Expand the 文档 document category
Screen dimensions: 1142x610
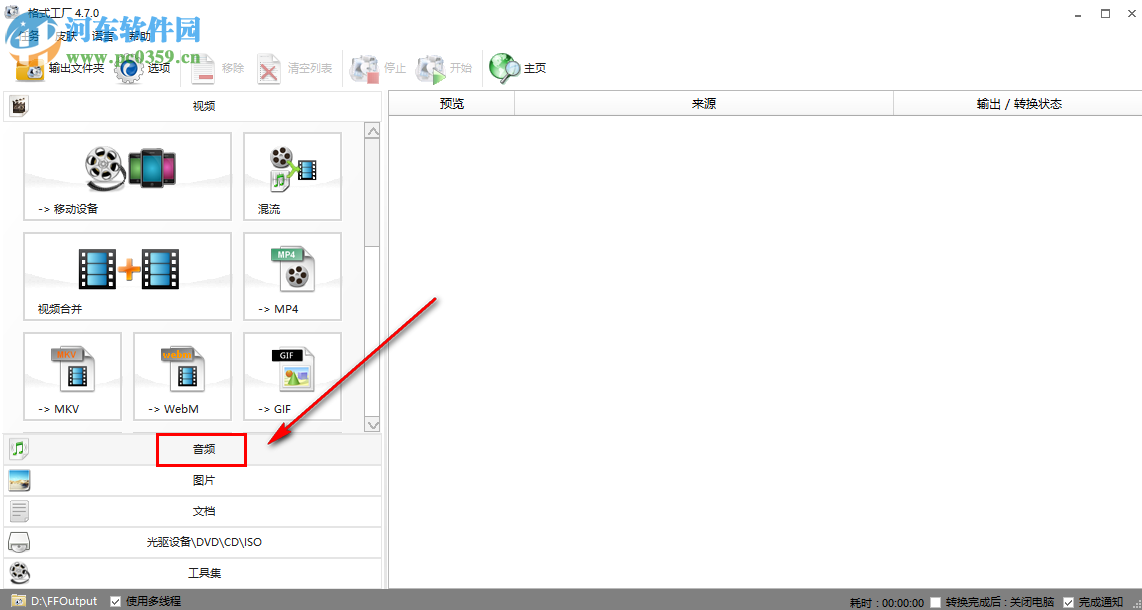coord(192,511)
